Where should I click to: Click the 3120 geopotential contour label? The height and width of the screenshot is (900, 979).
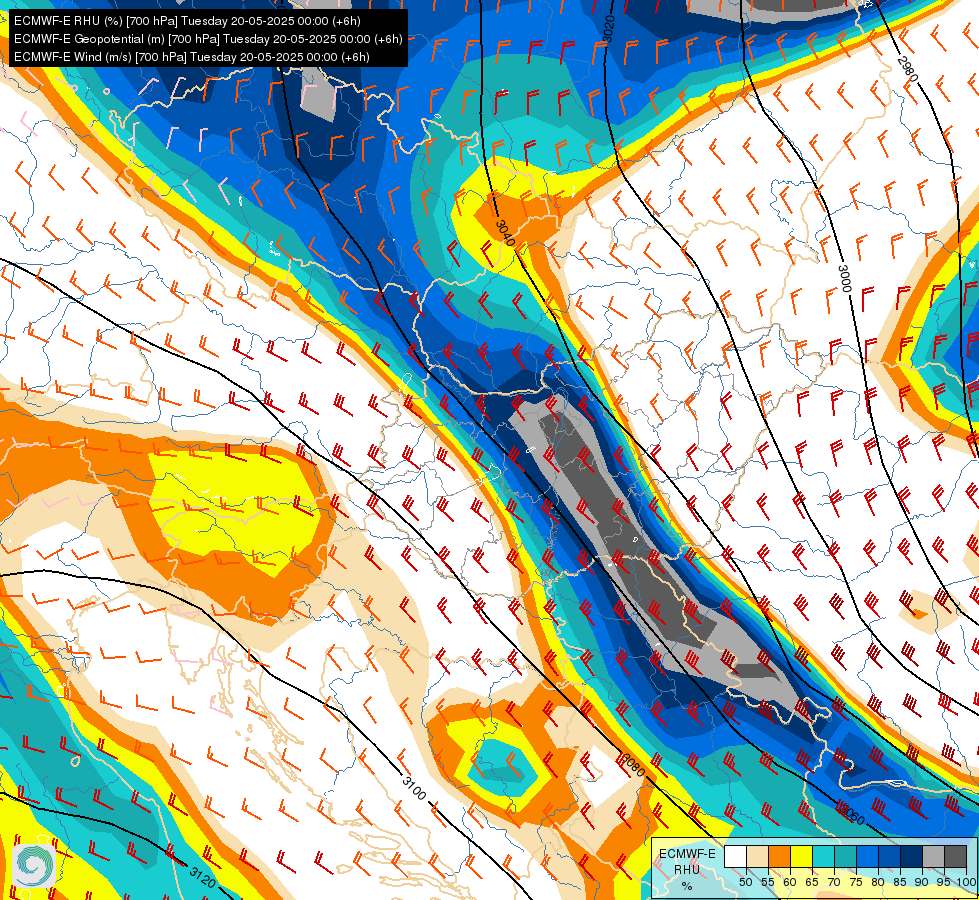click(x=203, y=877)
